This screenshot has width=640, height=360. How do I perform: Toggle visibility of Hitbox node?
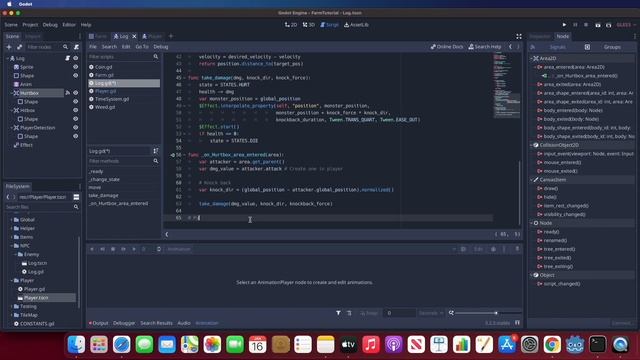76,110
